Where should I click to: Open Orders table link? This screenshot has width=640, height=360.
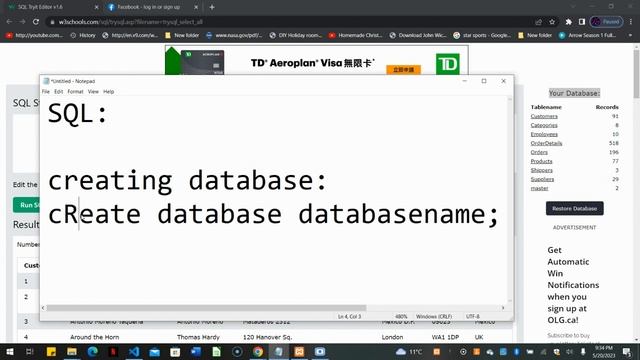(x=539, y=152)
